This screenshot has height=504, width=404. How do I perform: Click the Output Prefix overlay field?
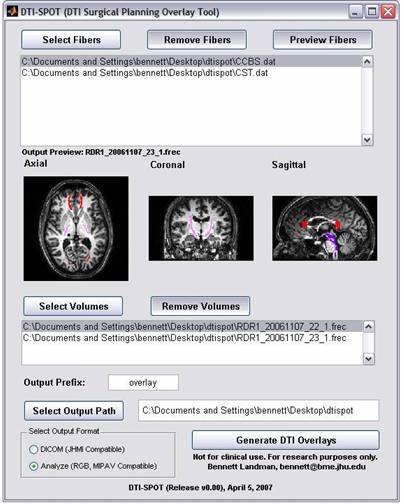143,383
